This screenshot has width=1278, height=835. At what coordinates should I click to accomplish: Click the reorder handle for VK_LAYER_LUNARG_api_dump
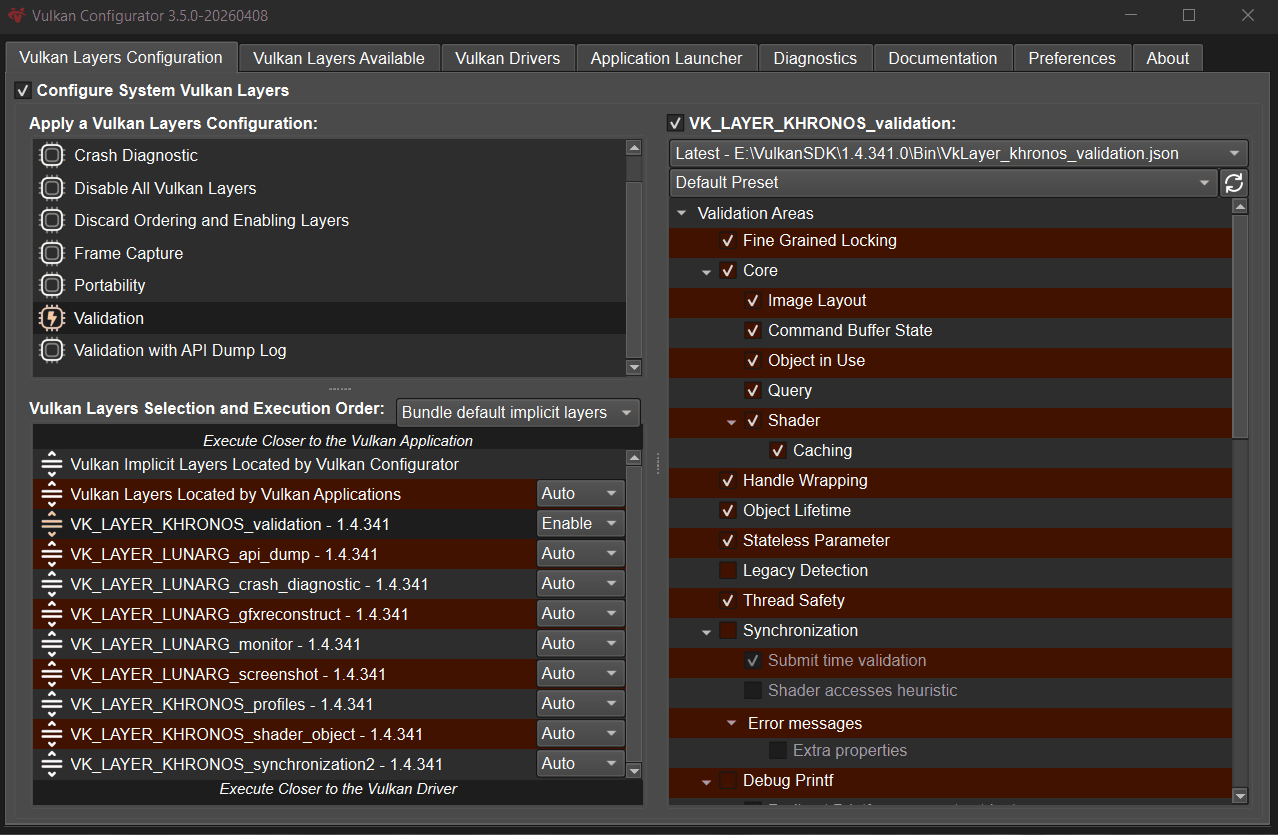click(x=52, y=554)
